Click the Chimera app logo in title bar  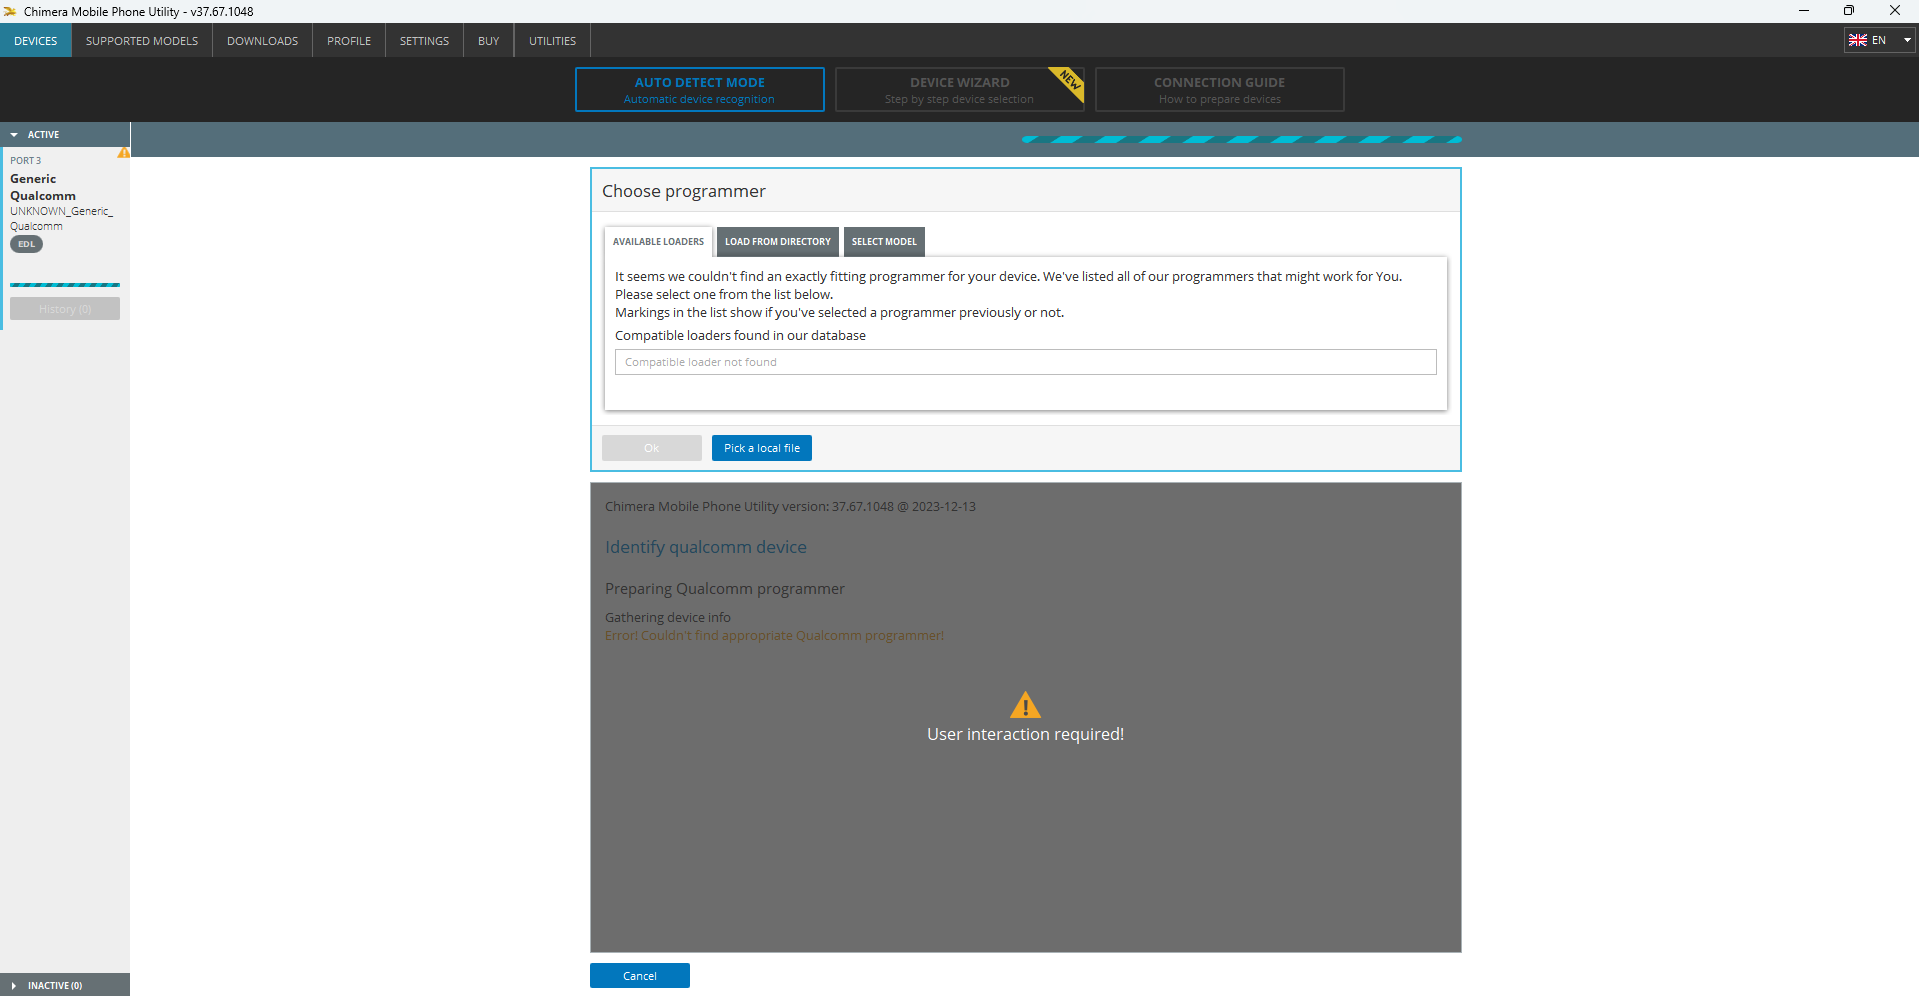point(10,11)
